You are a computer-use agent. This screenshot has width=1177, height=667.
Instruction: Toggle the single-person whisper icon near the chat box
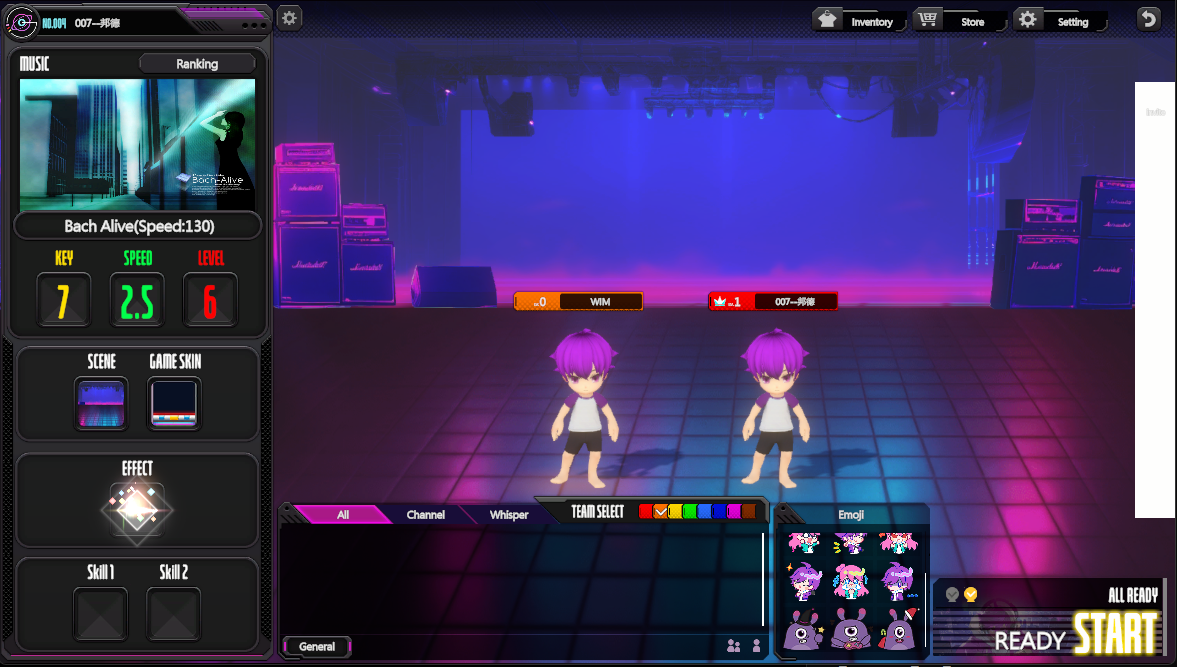[757, 647]
